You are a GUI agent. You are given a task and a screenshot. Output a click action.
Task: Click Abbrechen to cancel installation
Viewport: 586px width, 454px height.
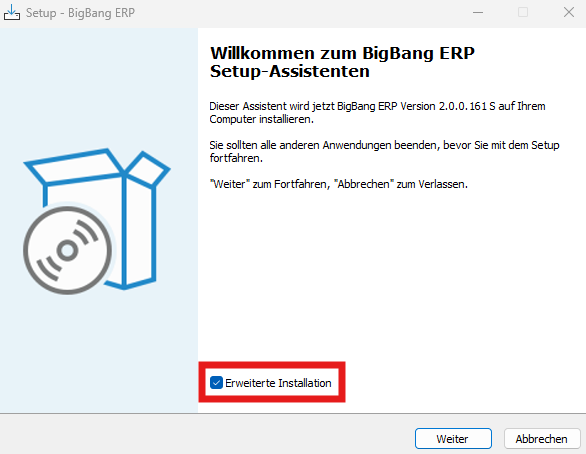point(542,439)
